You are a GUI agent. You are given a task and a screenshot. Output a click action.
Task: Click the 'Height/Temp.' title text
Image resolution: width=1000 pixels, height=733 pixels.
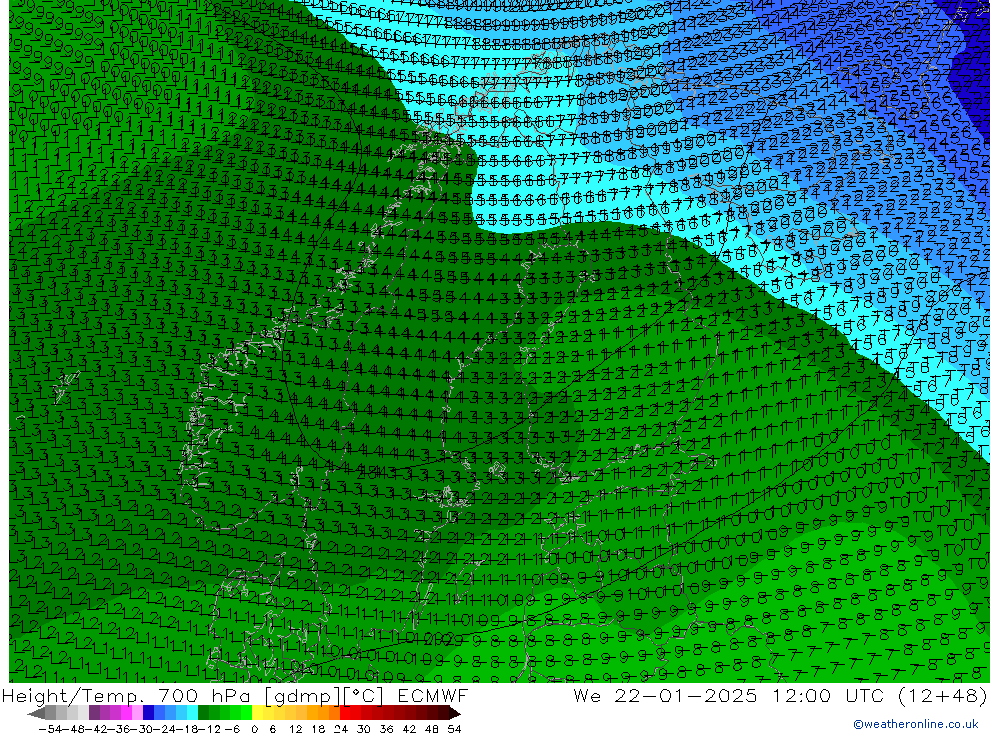pos(72,695)
